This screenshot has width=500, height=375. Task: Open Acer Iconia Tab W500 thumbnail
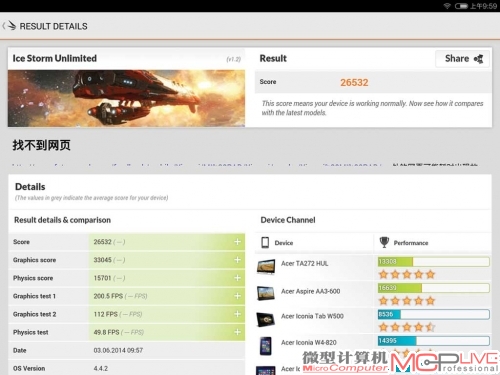266,319
